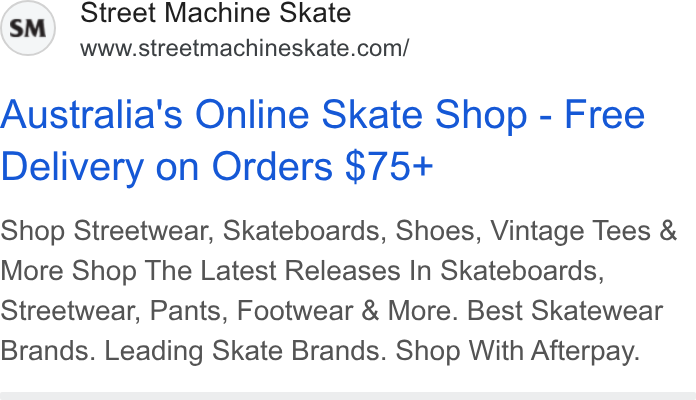Viewport: 696px width, 400px height.
Task: Click the word 'Online' in the blue headline
Action: pos(252,115)
